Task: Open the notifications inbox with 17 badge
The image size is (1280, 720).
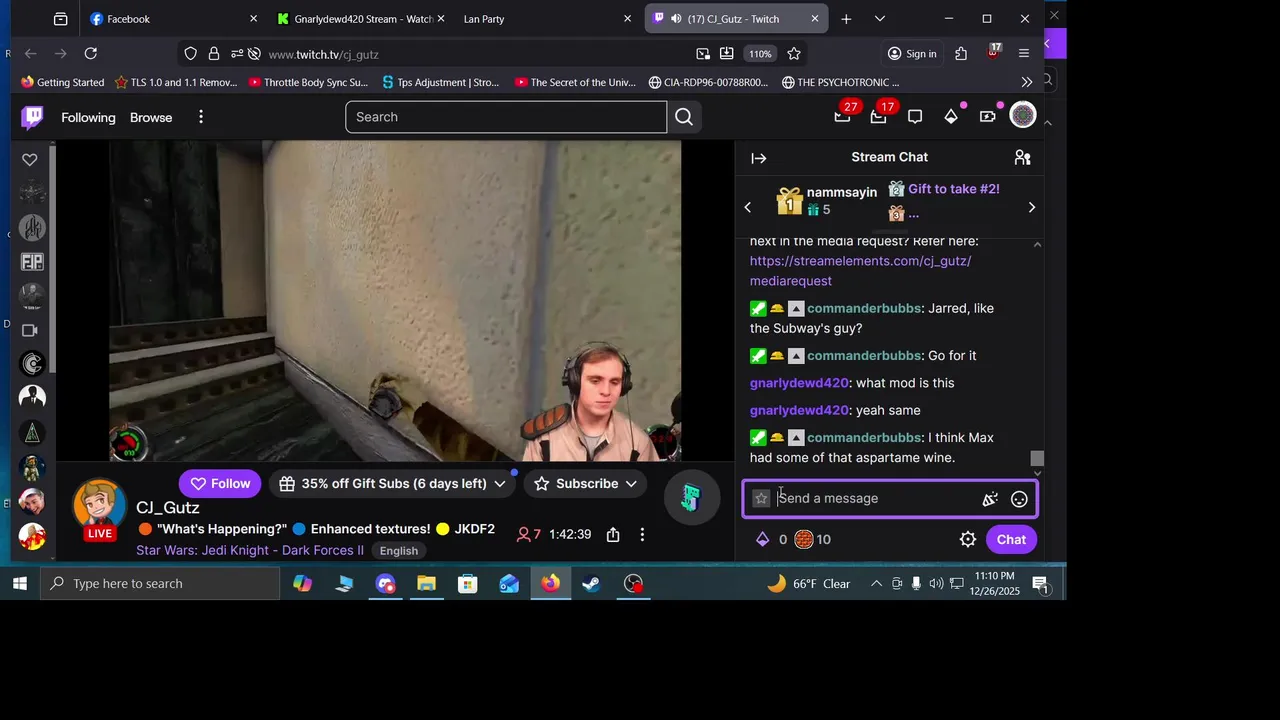Action: [878, 117]
